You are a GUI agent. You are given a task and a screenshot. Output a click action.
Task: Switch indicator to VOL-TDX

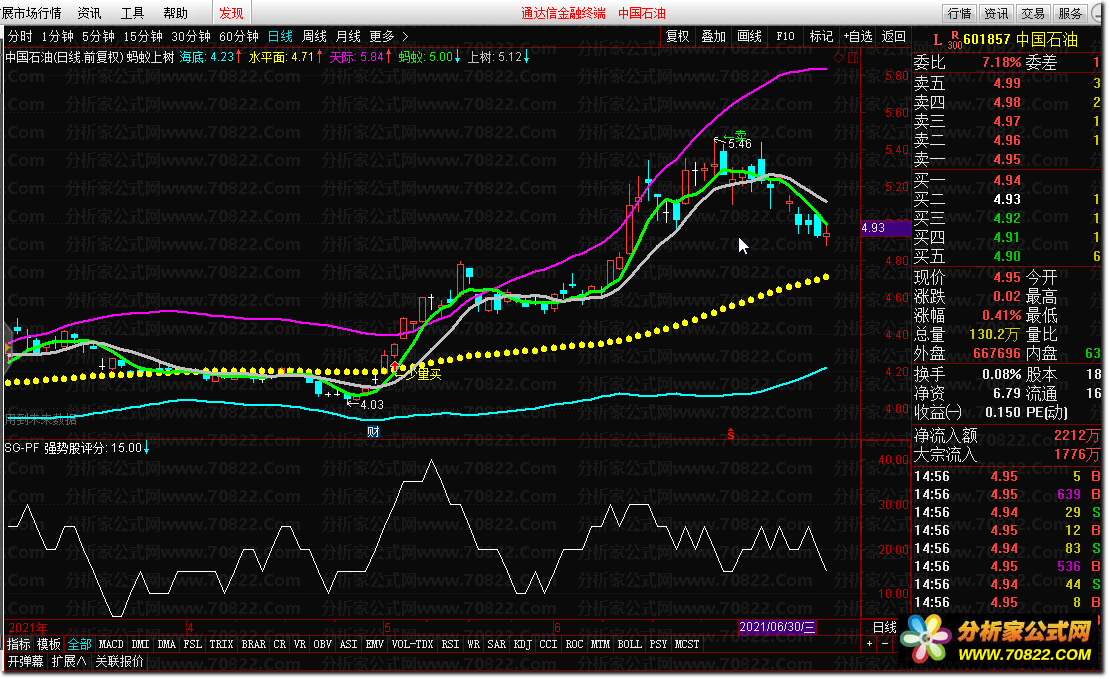click(x=413, y=644)
